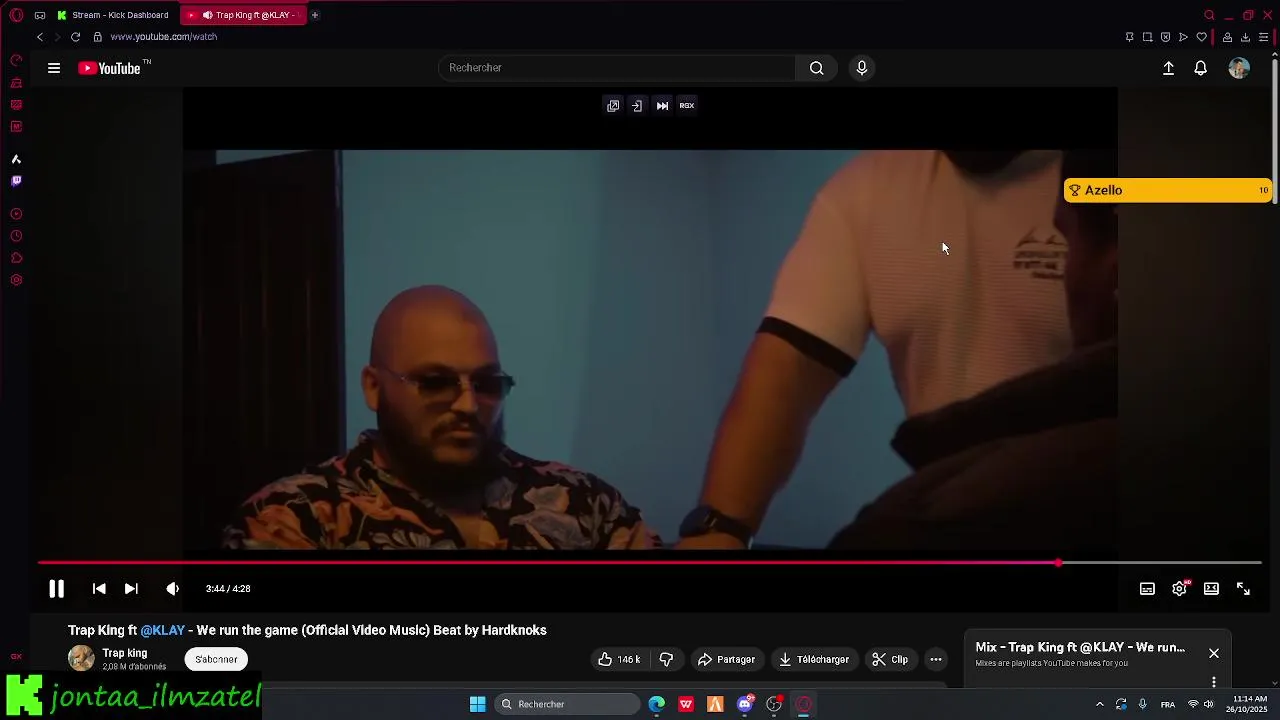Image resolution: width=1280 pixels, height=720 pixels.
Task: Open player settings gear
Action: (1179, 589)
